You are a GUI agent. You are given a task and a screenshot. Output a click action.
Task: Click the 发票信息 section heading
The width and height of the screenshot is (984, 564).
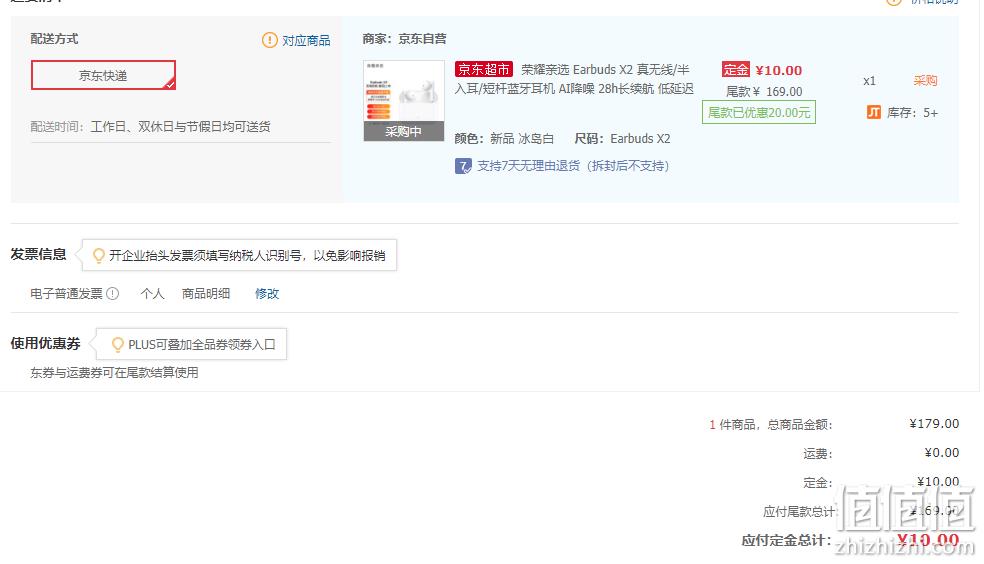point(38,254)
